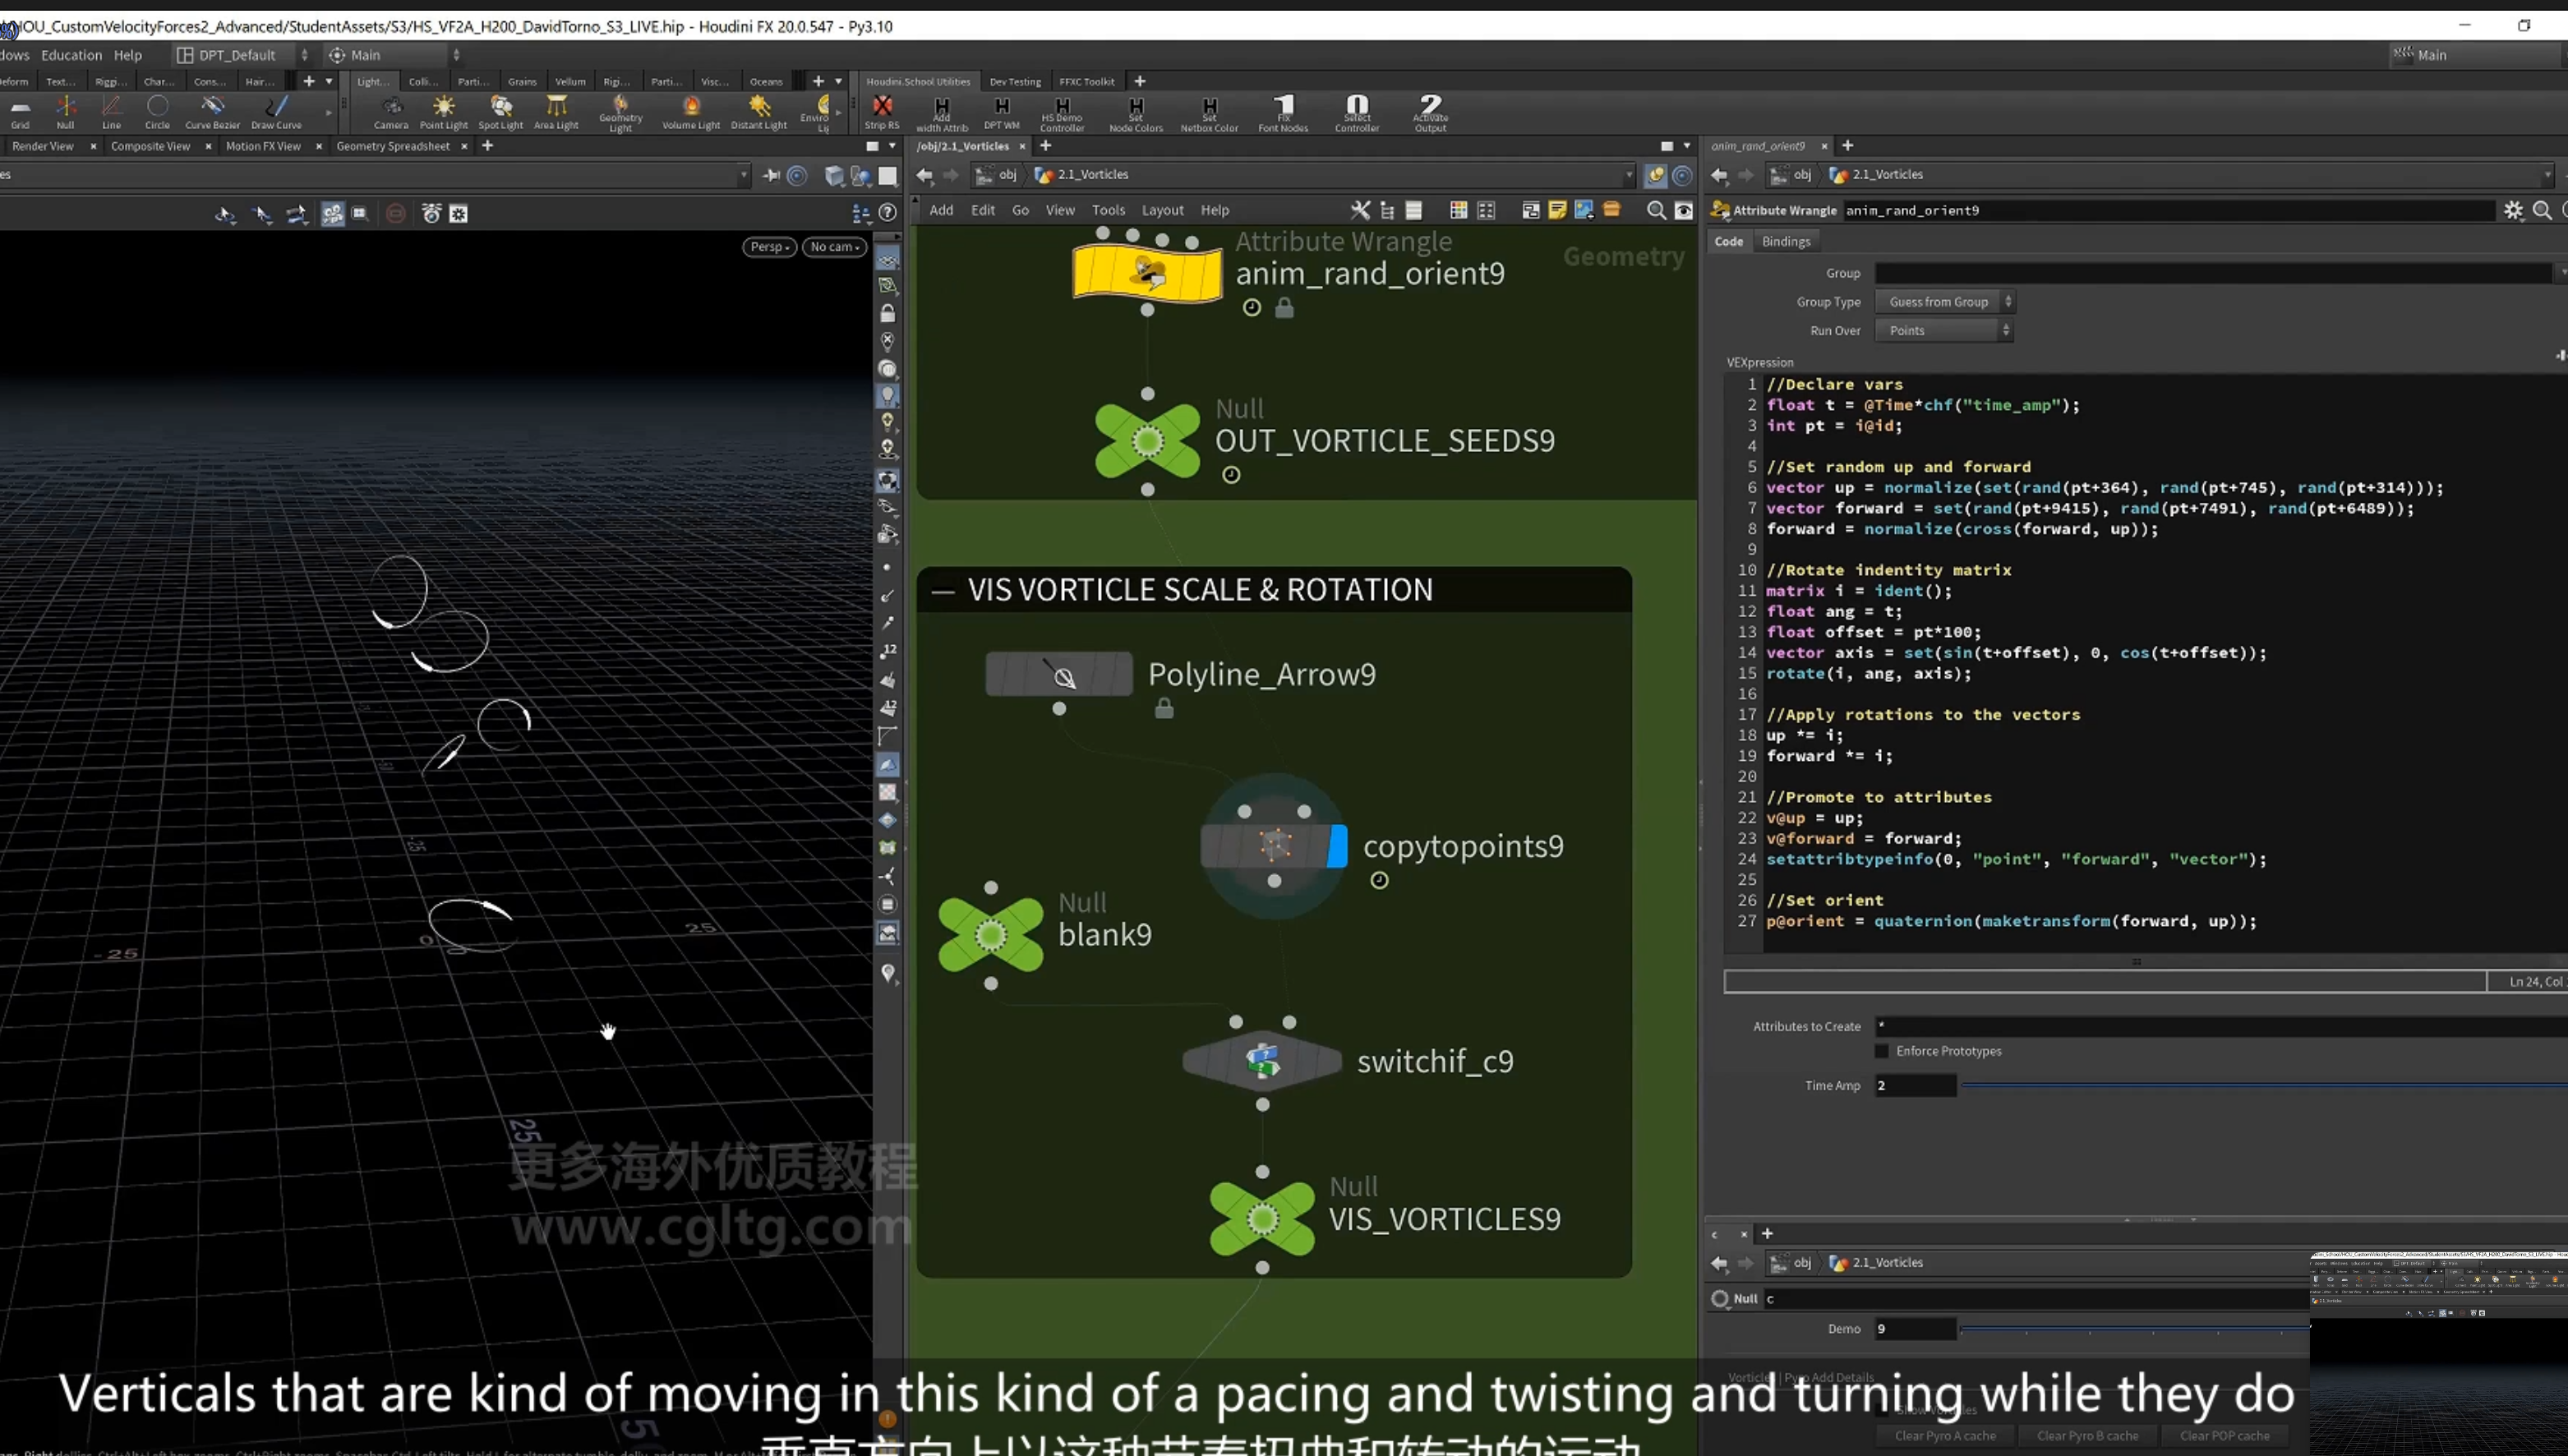
Task: Click the Clear Pyro A cache button
Action: (1944, 1435)
